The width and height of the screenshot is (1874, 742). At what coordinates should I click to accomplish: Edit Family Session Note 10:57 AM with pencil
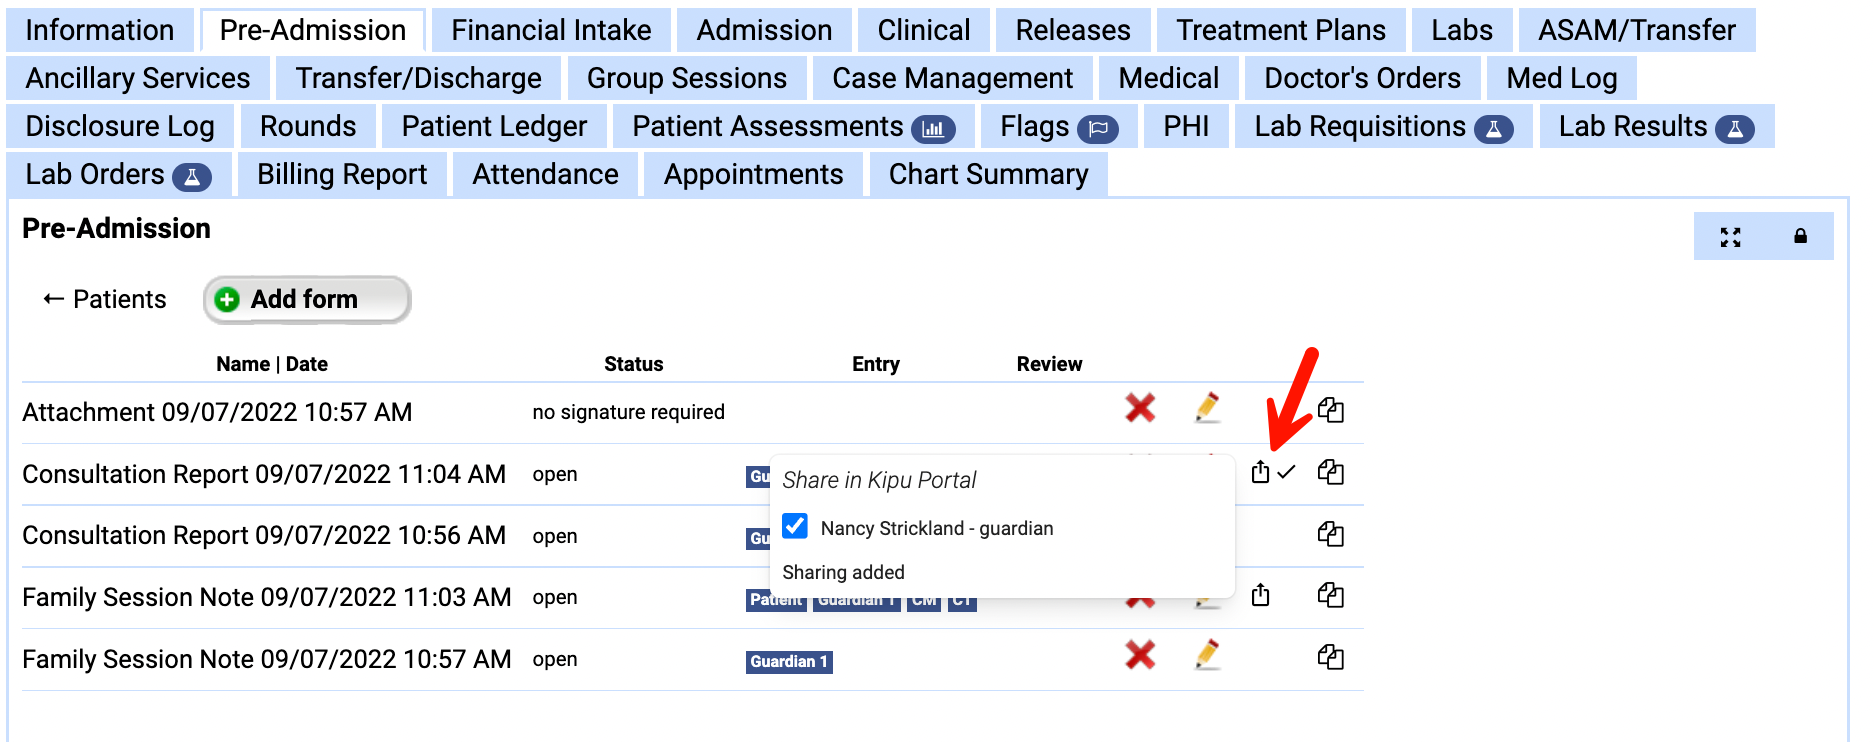pos(1207,655)
